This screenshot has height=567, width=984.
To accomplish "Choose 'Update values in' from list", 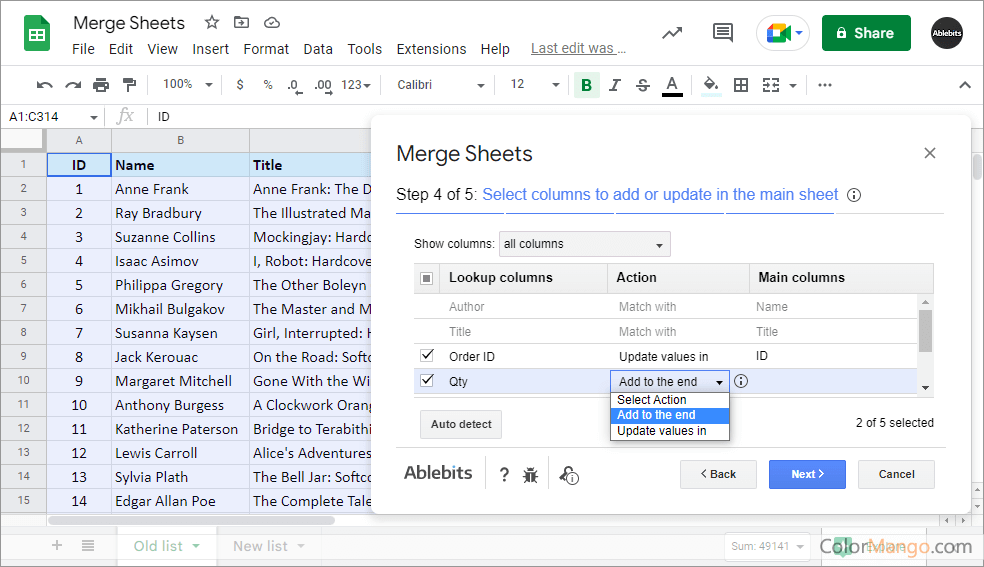I will [x=662, y=431].
